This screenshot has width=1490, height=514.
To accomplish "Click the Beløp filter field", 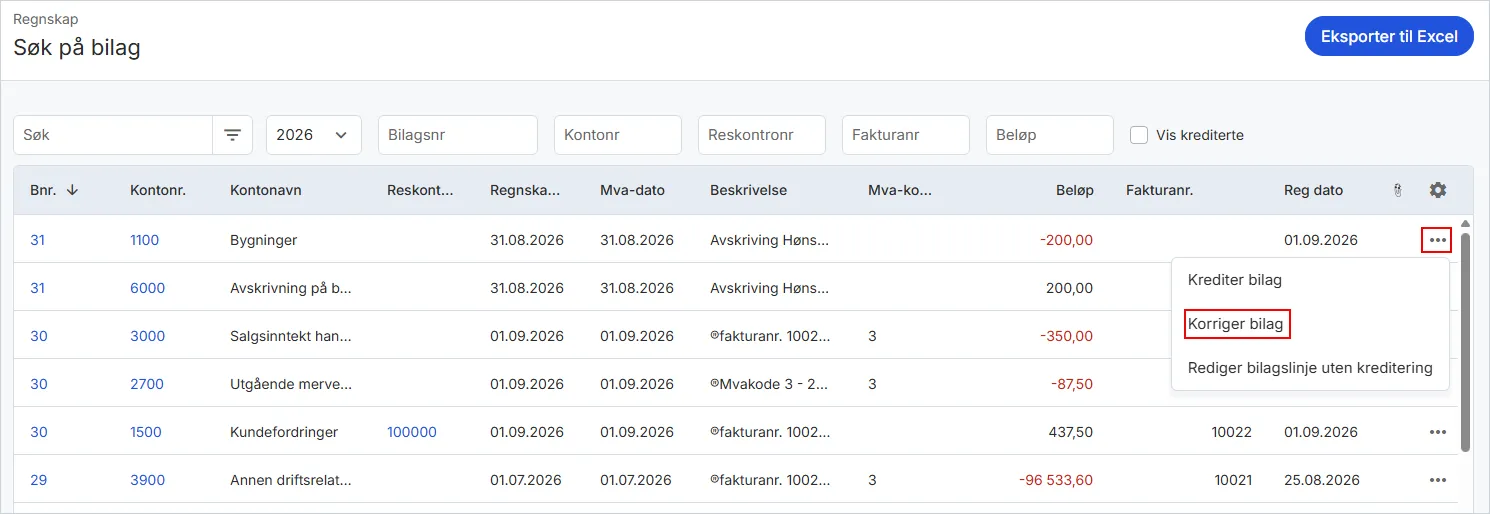I will [x=1050, y=135].
